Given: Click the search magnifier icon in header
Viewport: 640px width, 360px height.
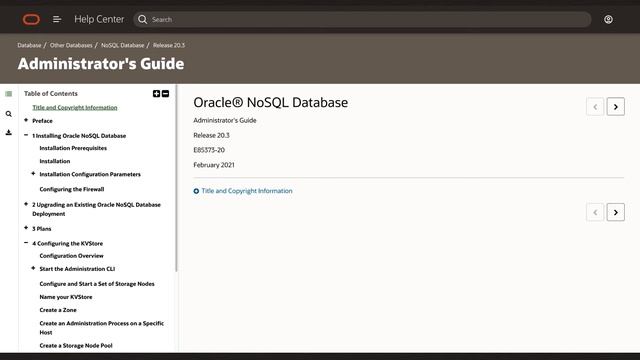Looking at the screenshot, I should click(x=142, y=19).
